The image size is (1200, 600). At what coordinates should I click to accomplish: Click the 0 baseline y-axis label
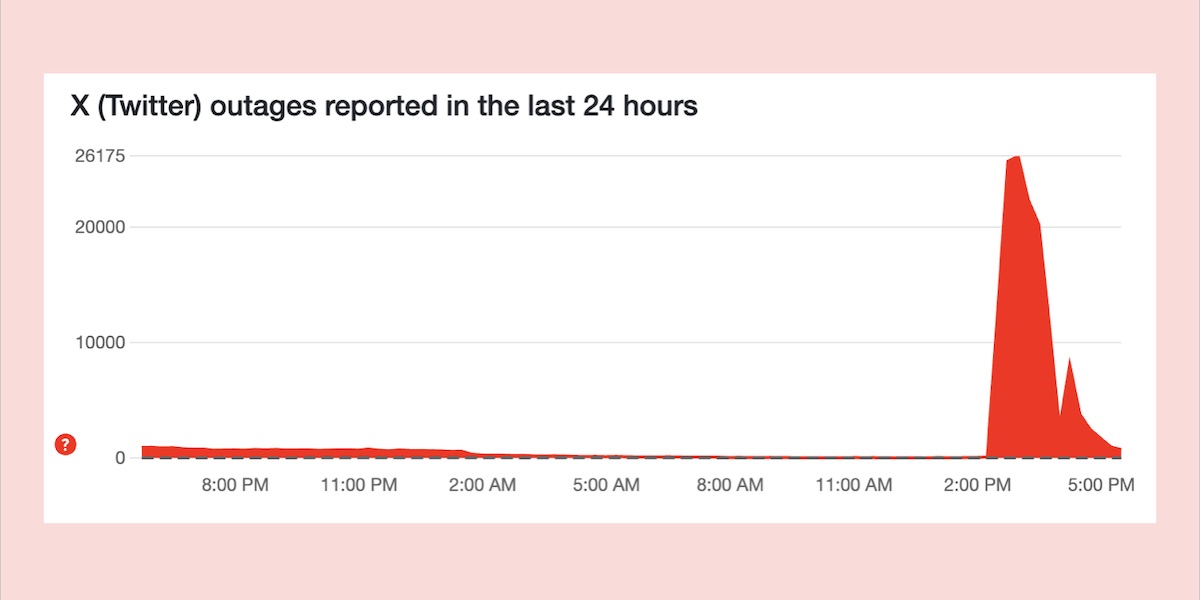[x=119, y=458]
